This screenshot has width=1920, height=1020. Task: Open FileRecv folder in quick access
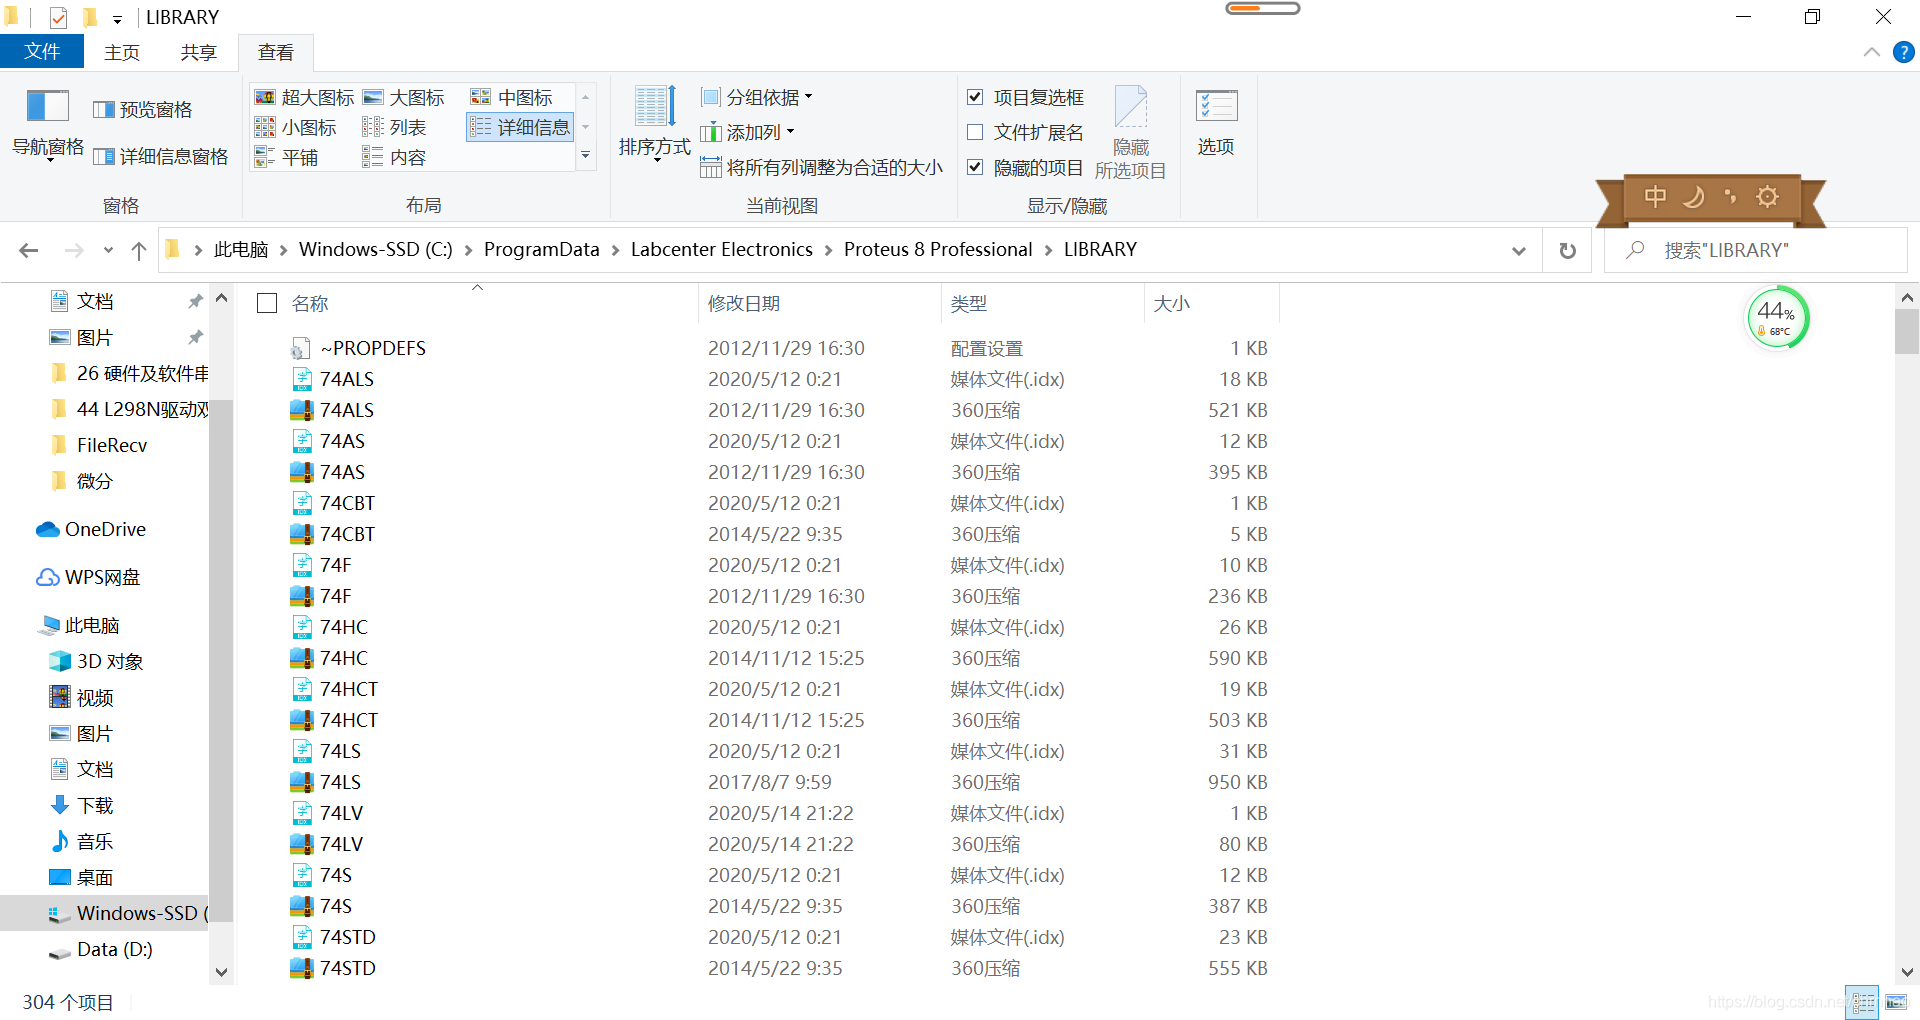pyautogui.click(x=98, y=445)
